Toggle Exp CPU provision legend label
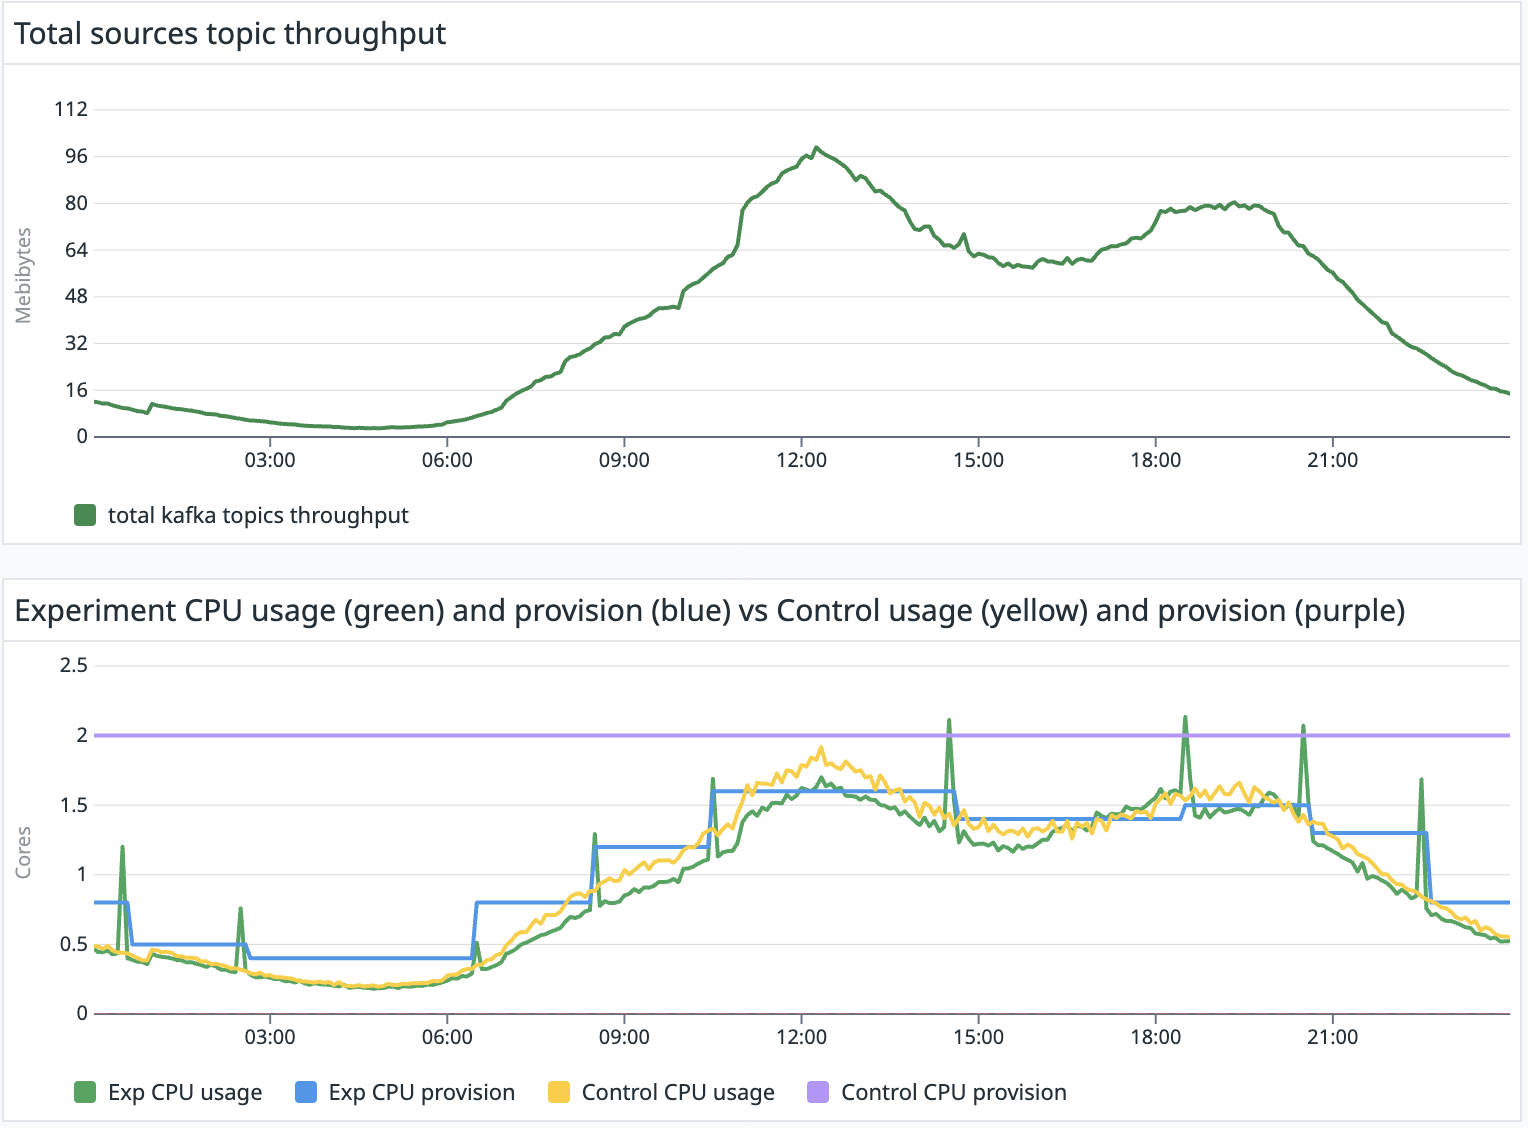Viewport: 1528px width, 1128px height. [421, 1092]
